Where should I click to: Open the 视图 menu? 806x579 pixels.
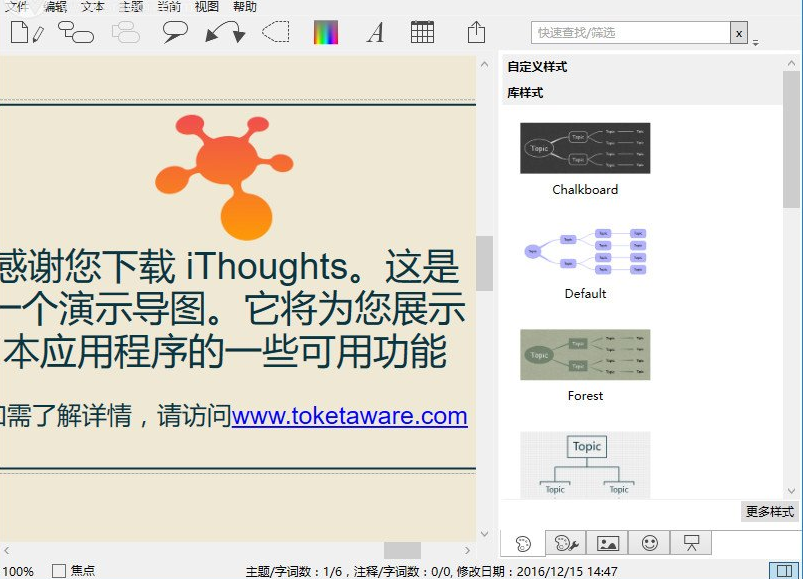point(207,6)
